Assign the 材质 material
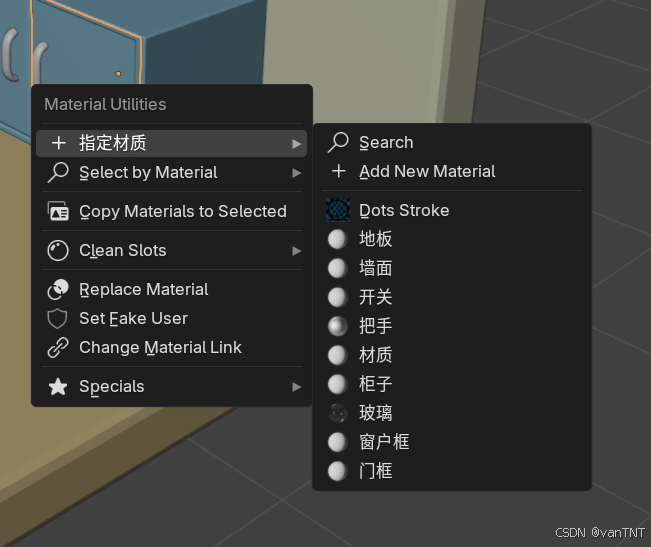This screenshot has width=651, height=547. (x=452, y=356)
